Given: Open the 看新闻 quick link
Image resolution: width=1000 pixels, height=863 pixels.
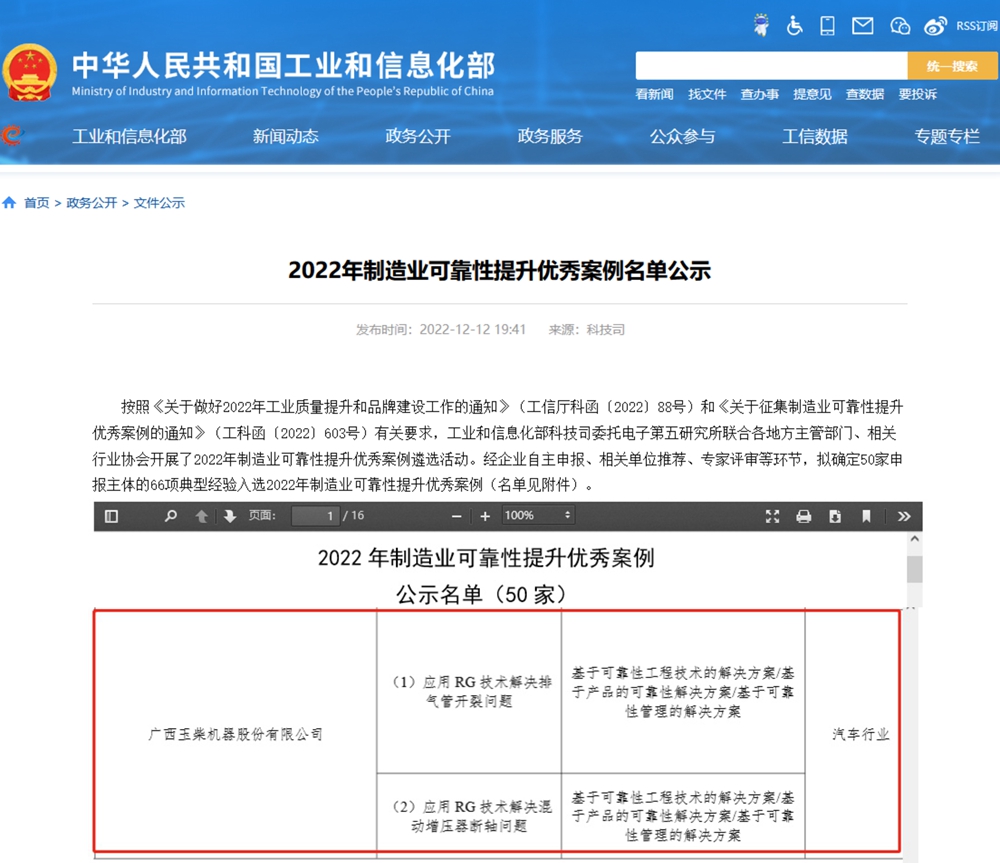Looking at the screenshot, I should point(654,94).
